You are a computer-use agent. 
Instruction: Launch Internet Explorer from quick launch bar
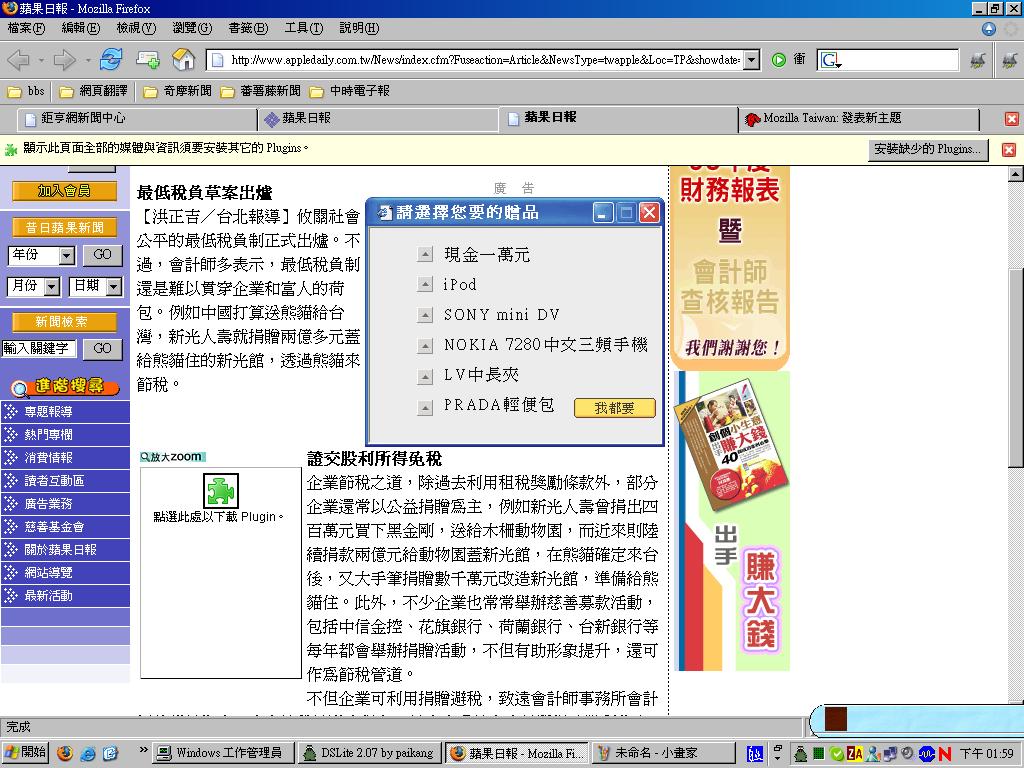click(x=88, y=753)
